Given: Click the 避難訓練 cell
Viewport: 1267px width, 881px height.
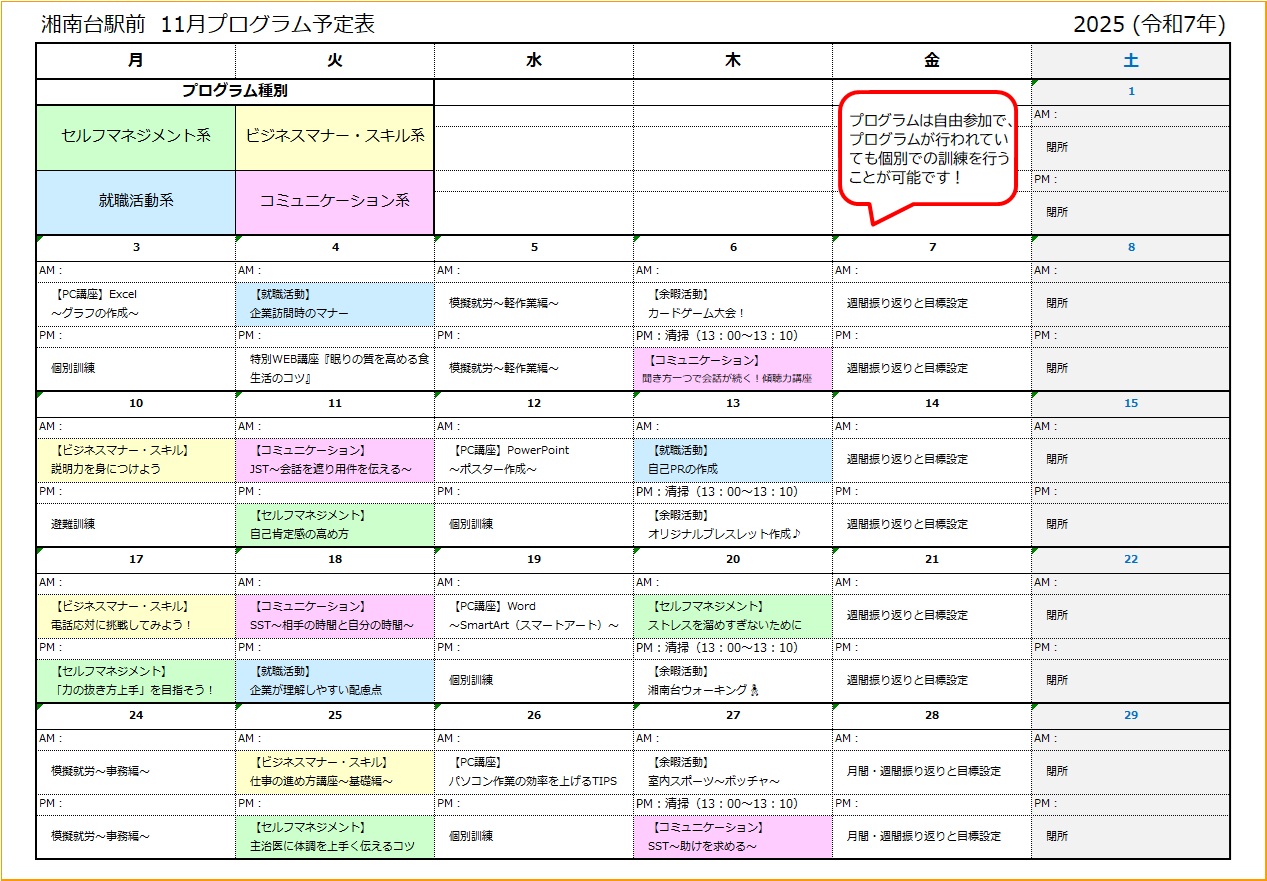Looking at the screenshot, I should [x=136, y=524].
